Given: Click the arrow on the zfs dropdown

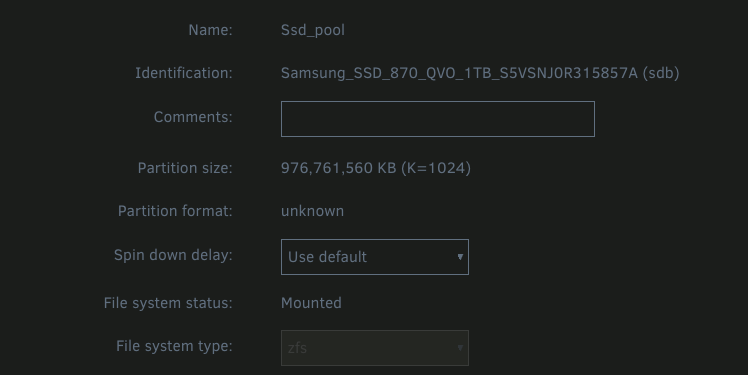Looking at the screenshot, I should pyautogui.click(x=460, y=348).
